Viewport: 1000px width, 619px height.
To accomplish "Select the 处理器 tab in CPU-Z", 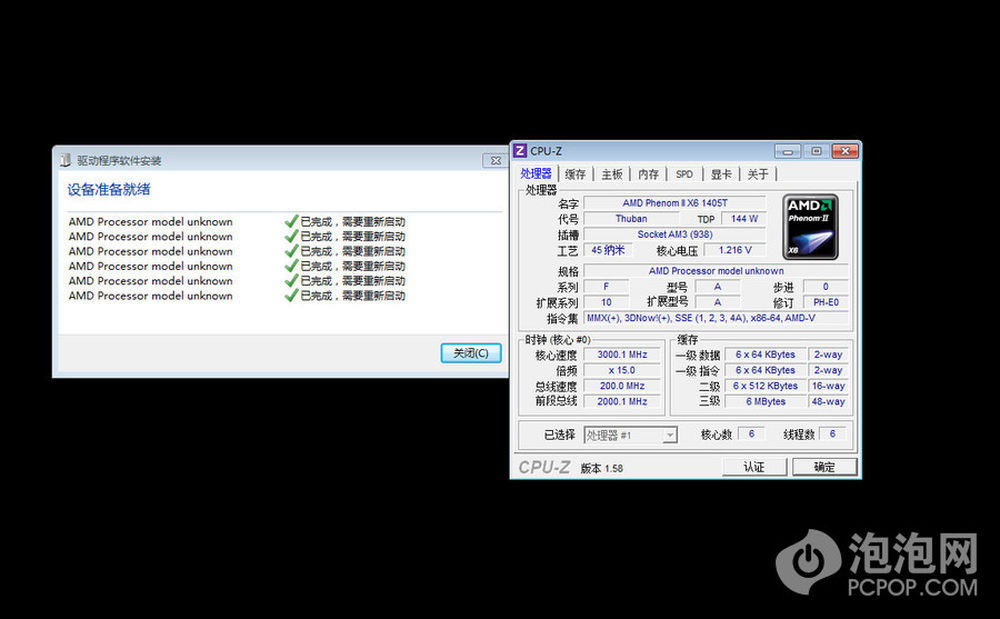I will tap(536, 173).
